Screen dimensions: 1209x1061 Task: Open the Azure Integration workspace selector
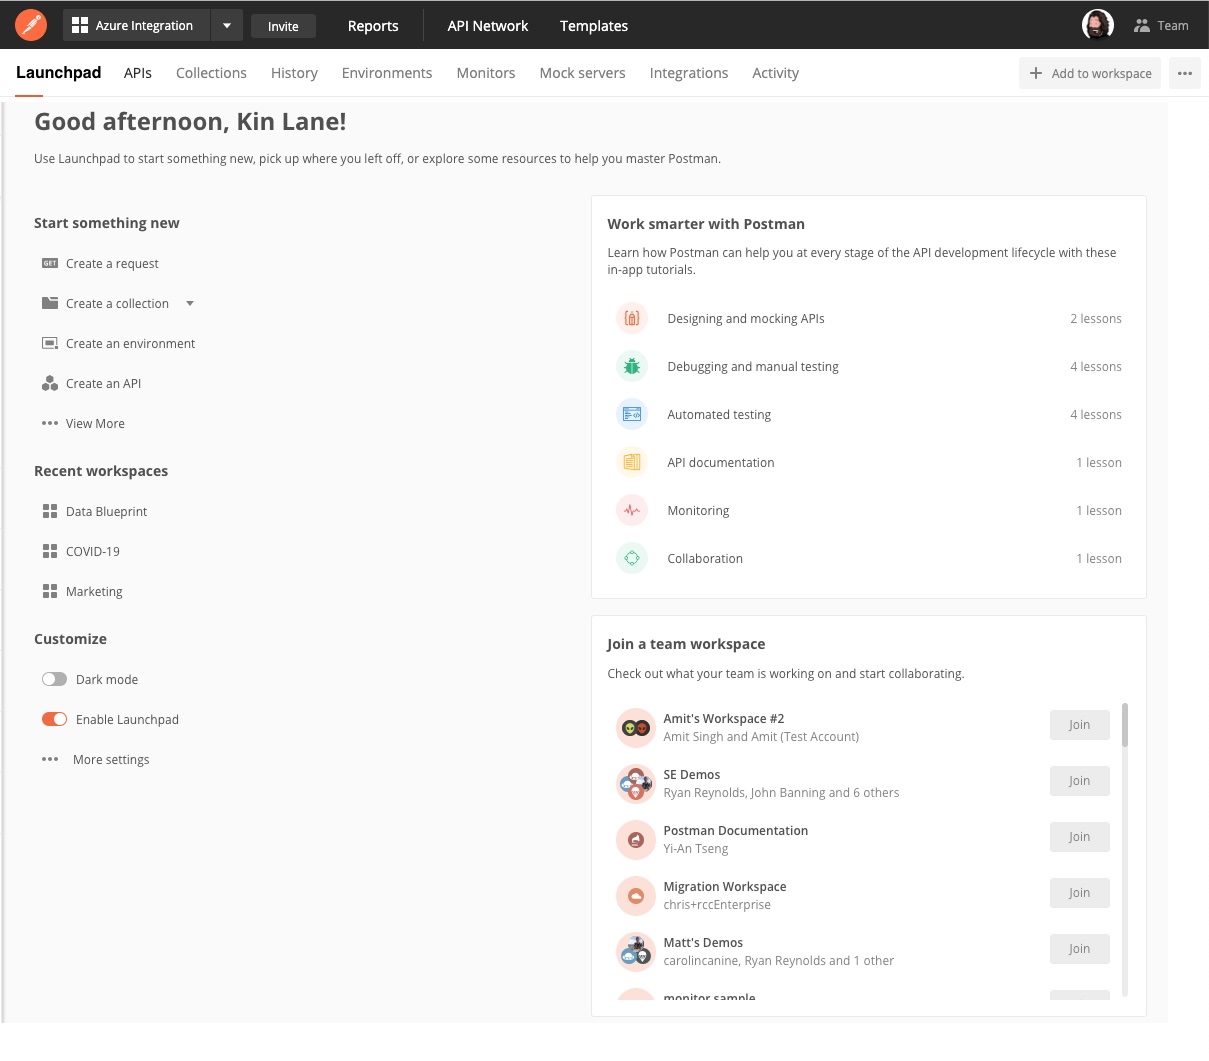click(x=136, y=25)
